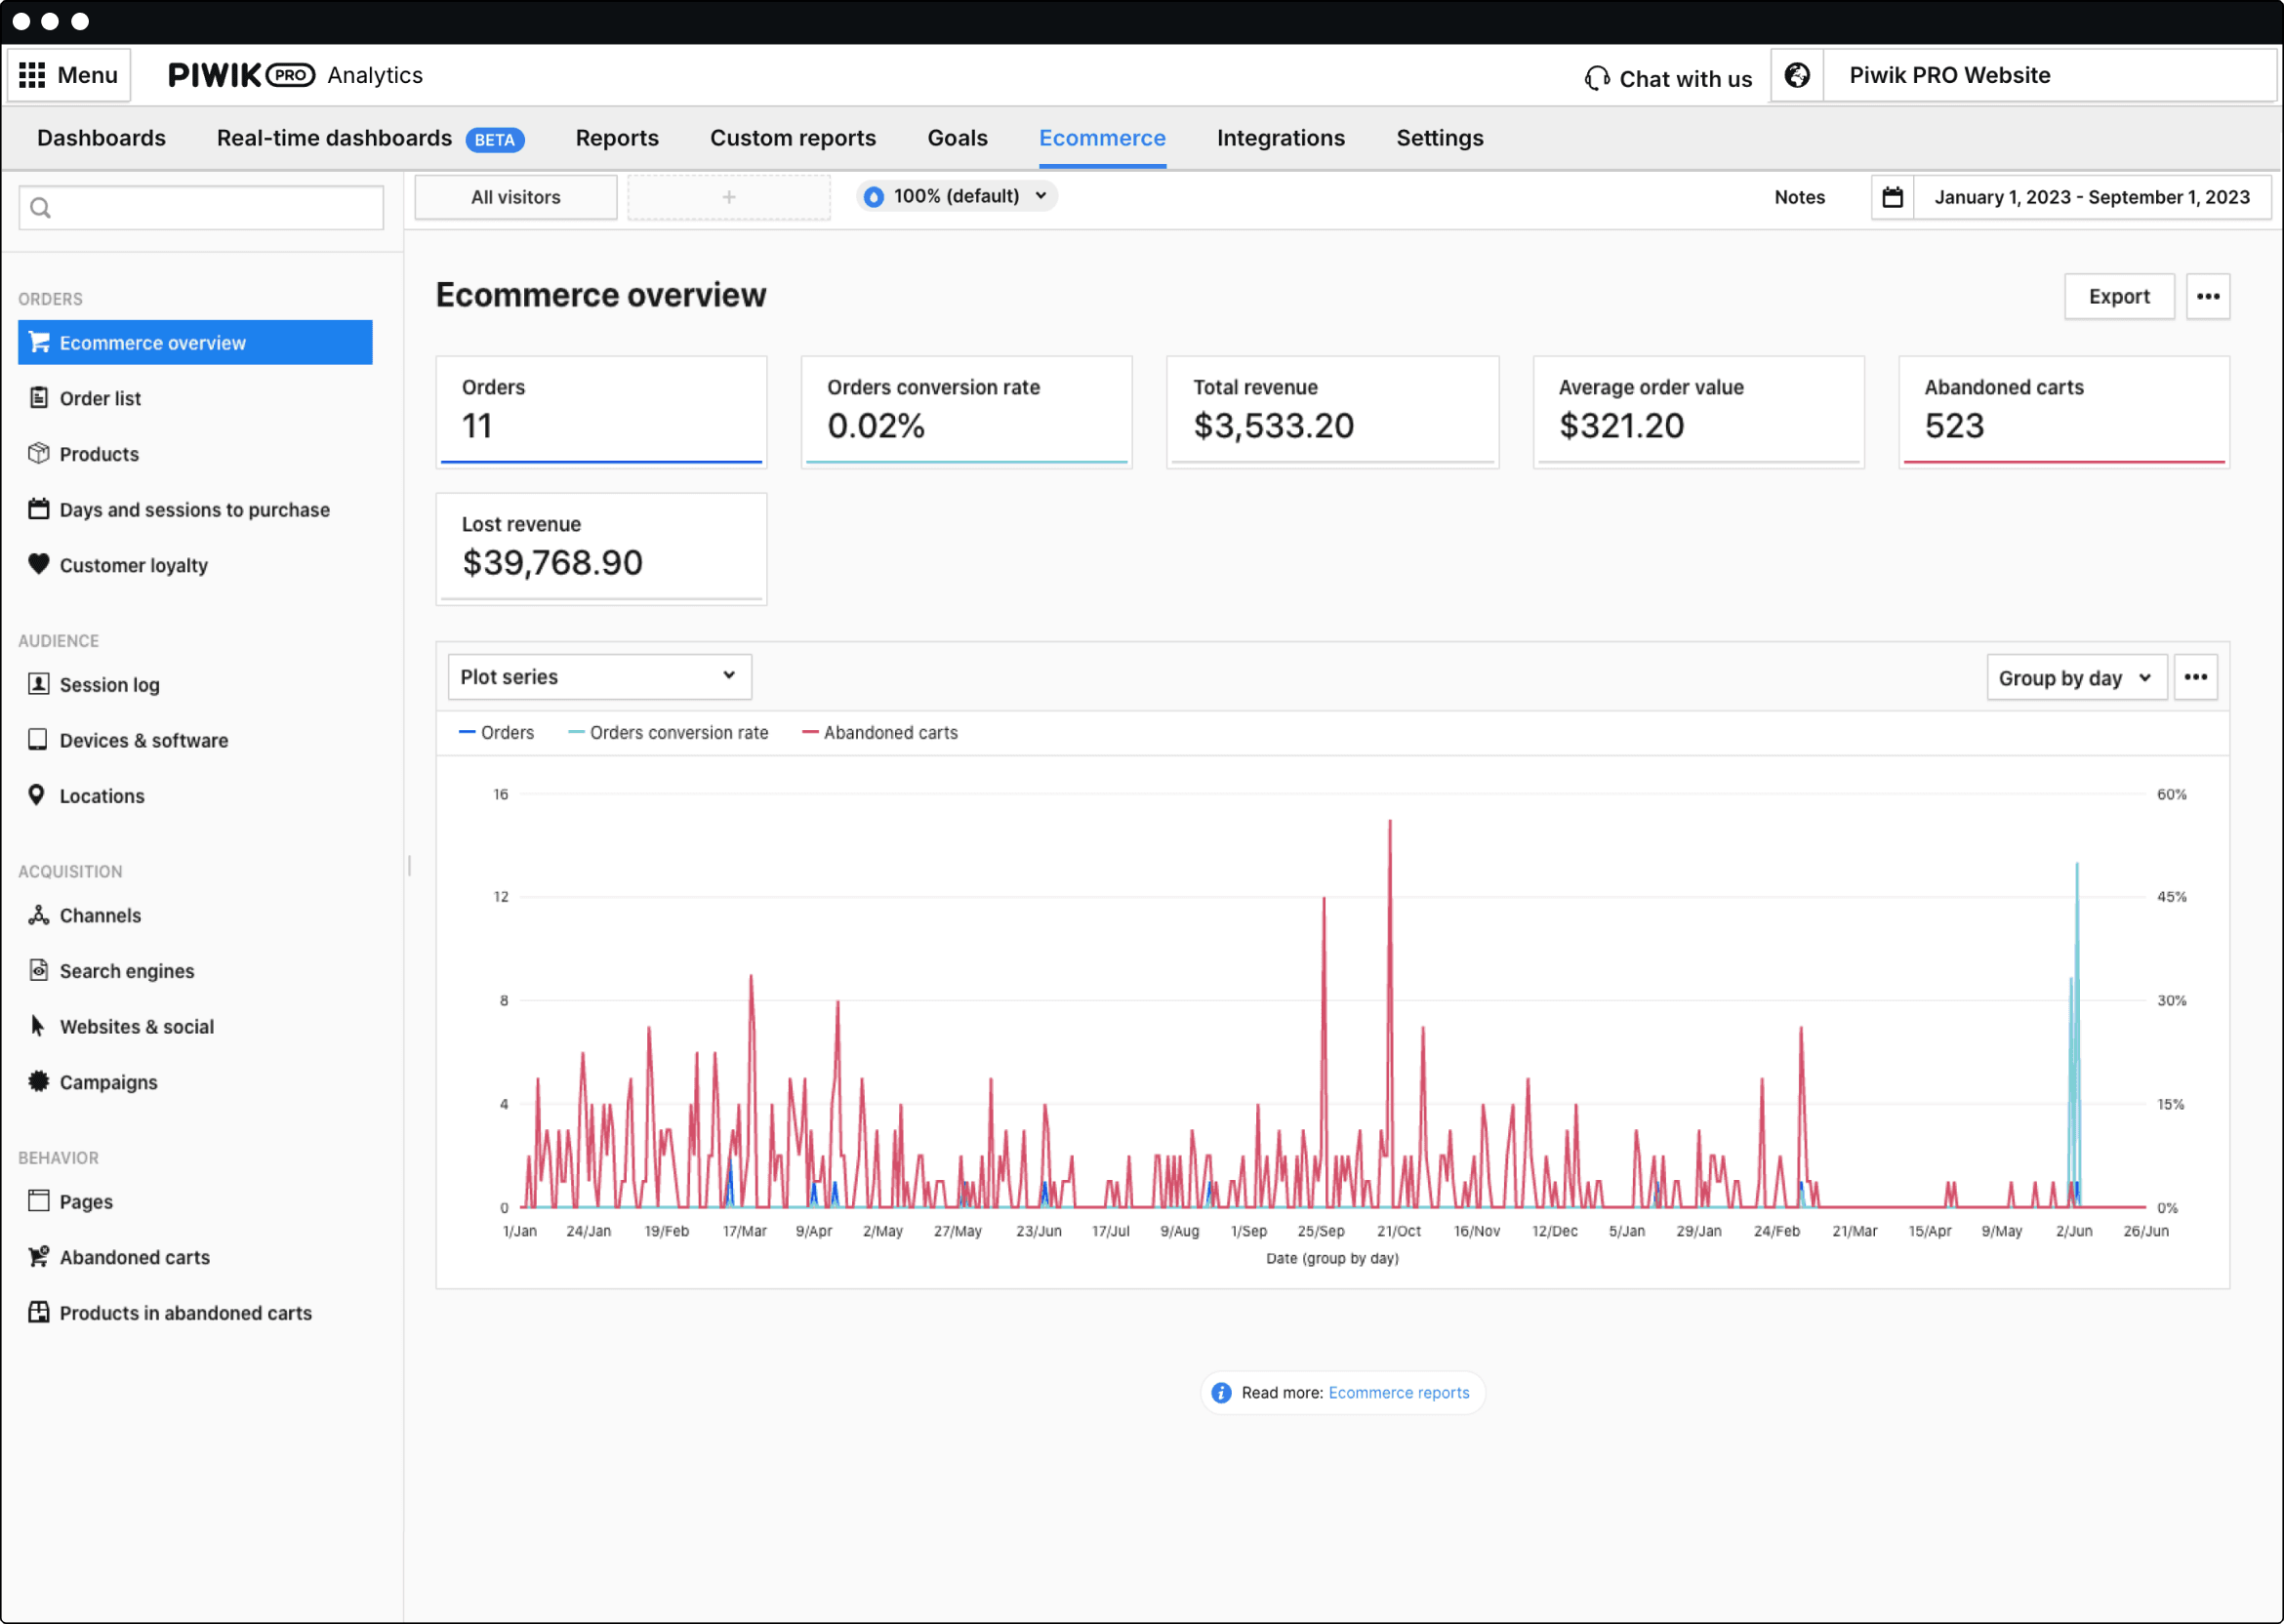Click the Customer loyalty heart icon
Viewport: 2284px width, 1624px height.
38,564
